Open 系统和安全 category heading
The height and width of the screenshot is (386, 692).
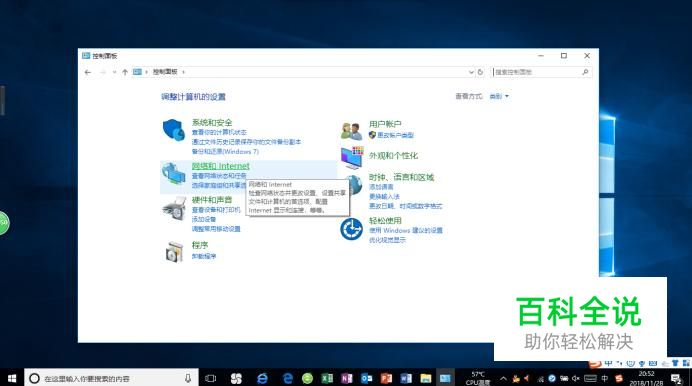(212, 123)
